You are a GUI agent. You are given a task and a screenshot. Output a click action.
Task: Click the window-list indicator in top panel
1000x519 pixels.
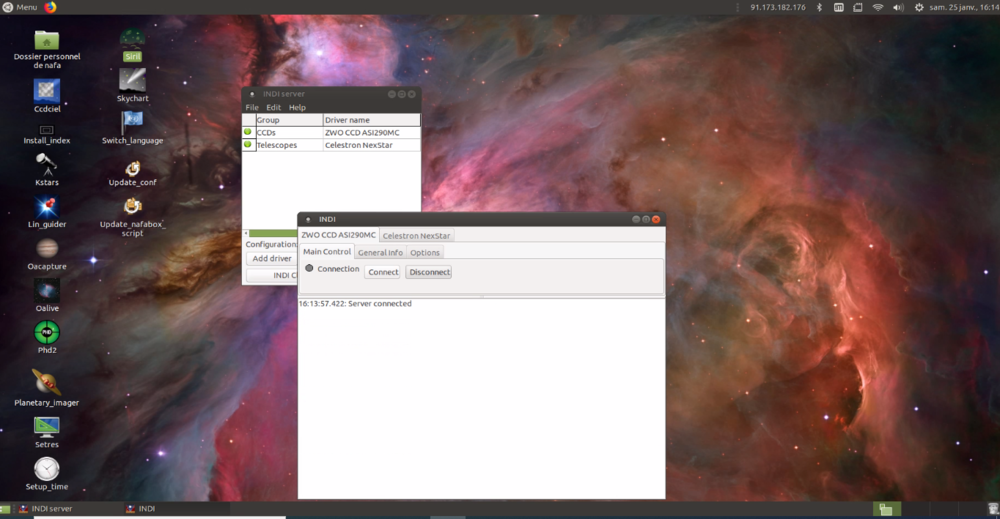tap(858, 8)
